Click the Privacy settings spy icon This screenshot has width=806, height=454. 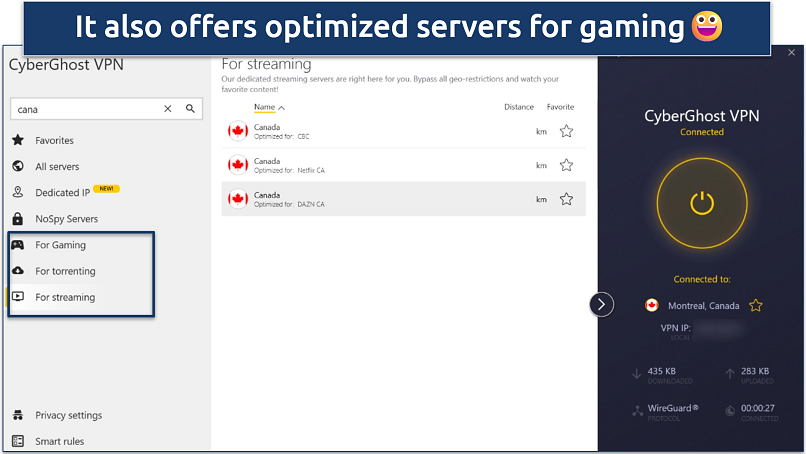coord(18,415)
